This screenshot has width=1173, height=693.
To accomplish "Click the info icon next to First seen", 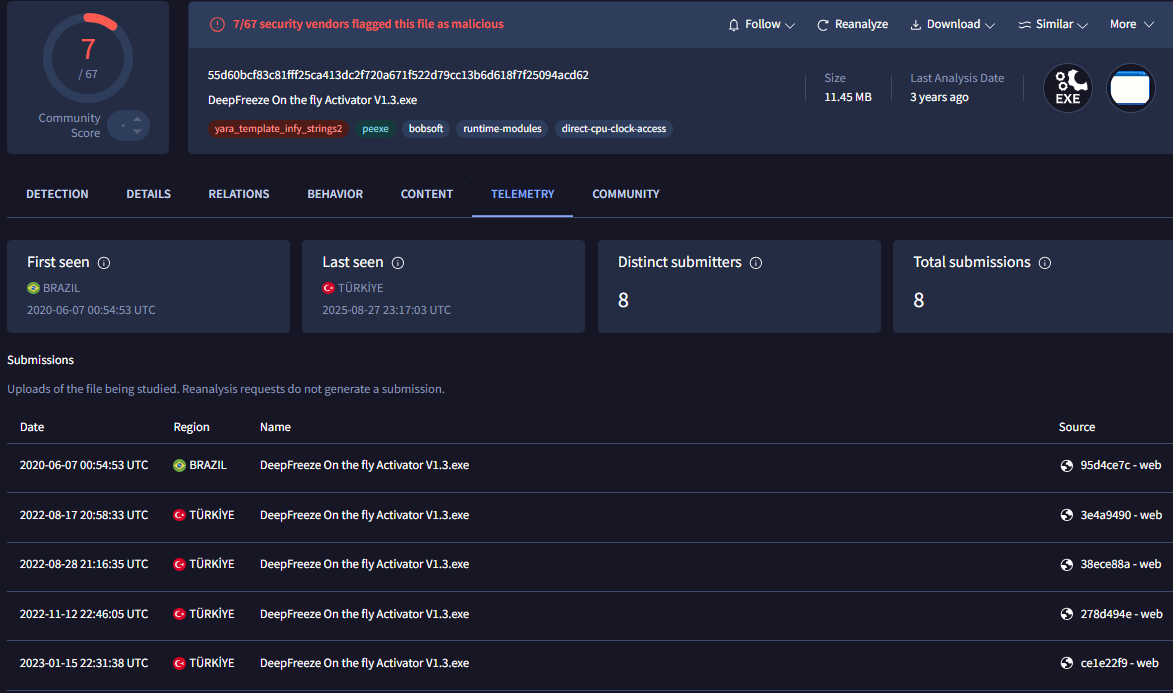I will (x=104, y=263).
